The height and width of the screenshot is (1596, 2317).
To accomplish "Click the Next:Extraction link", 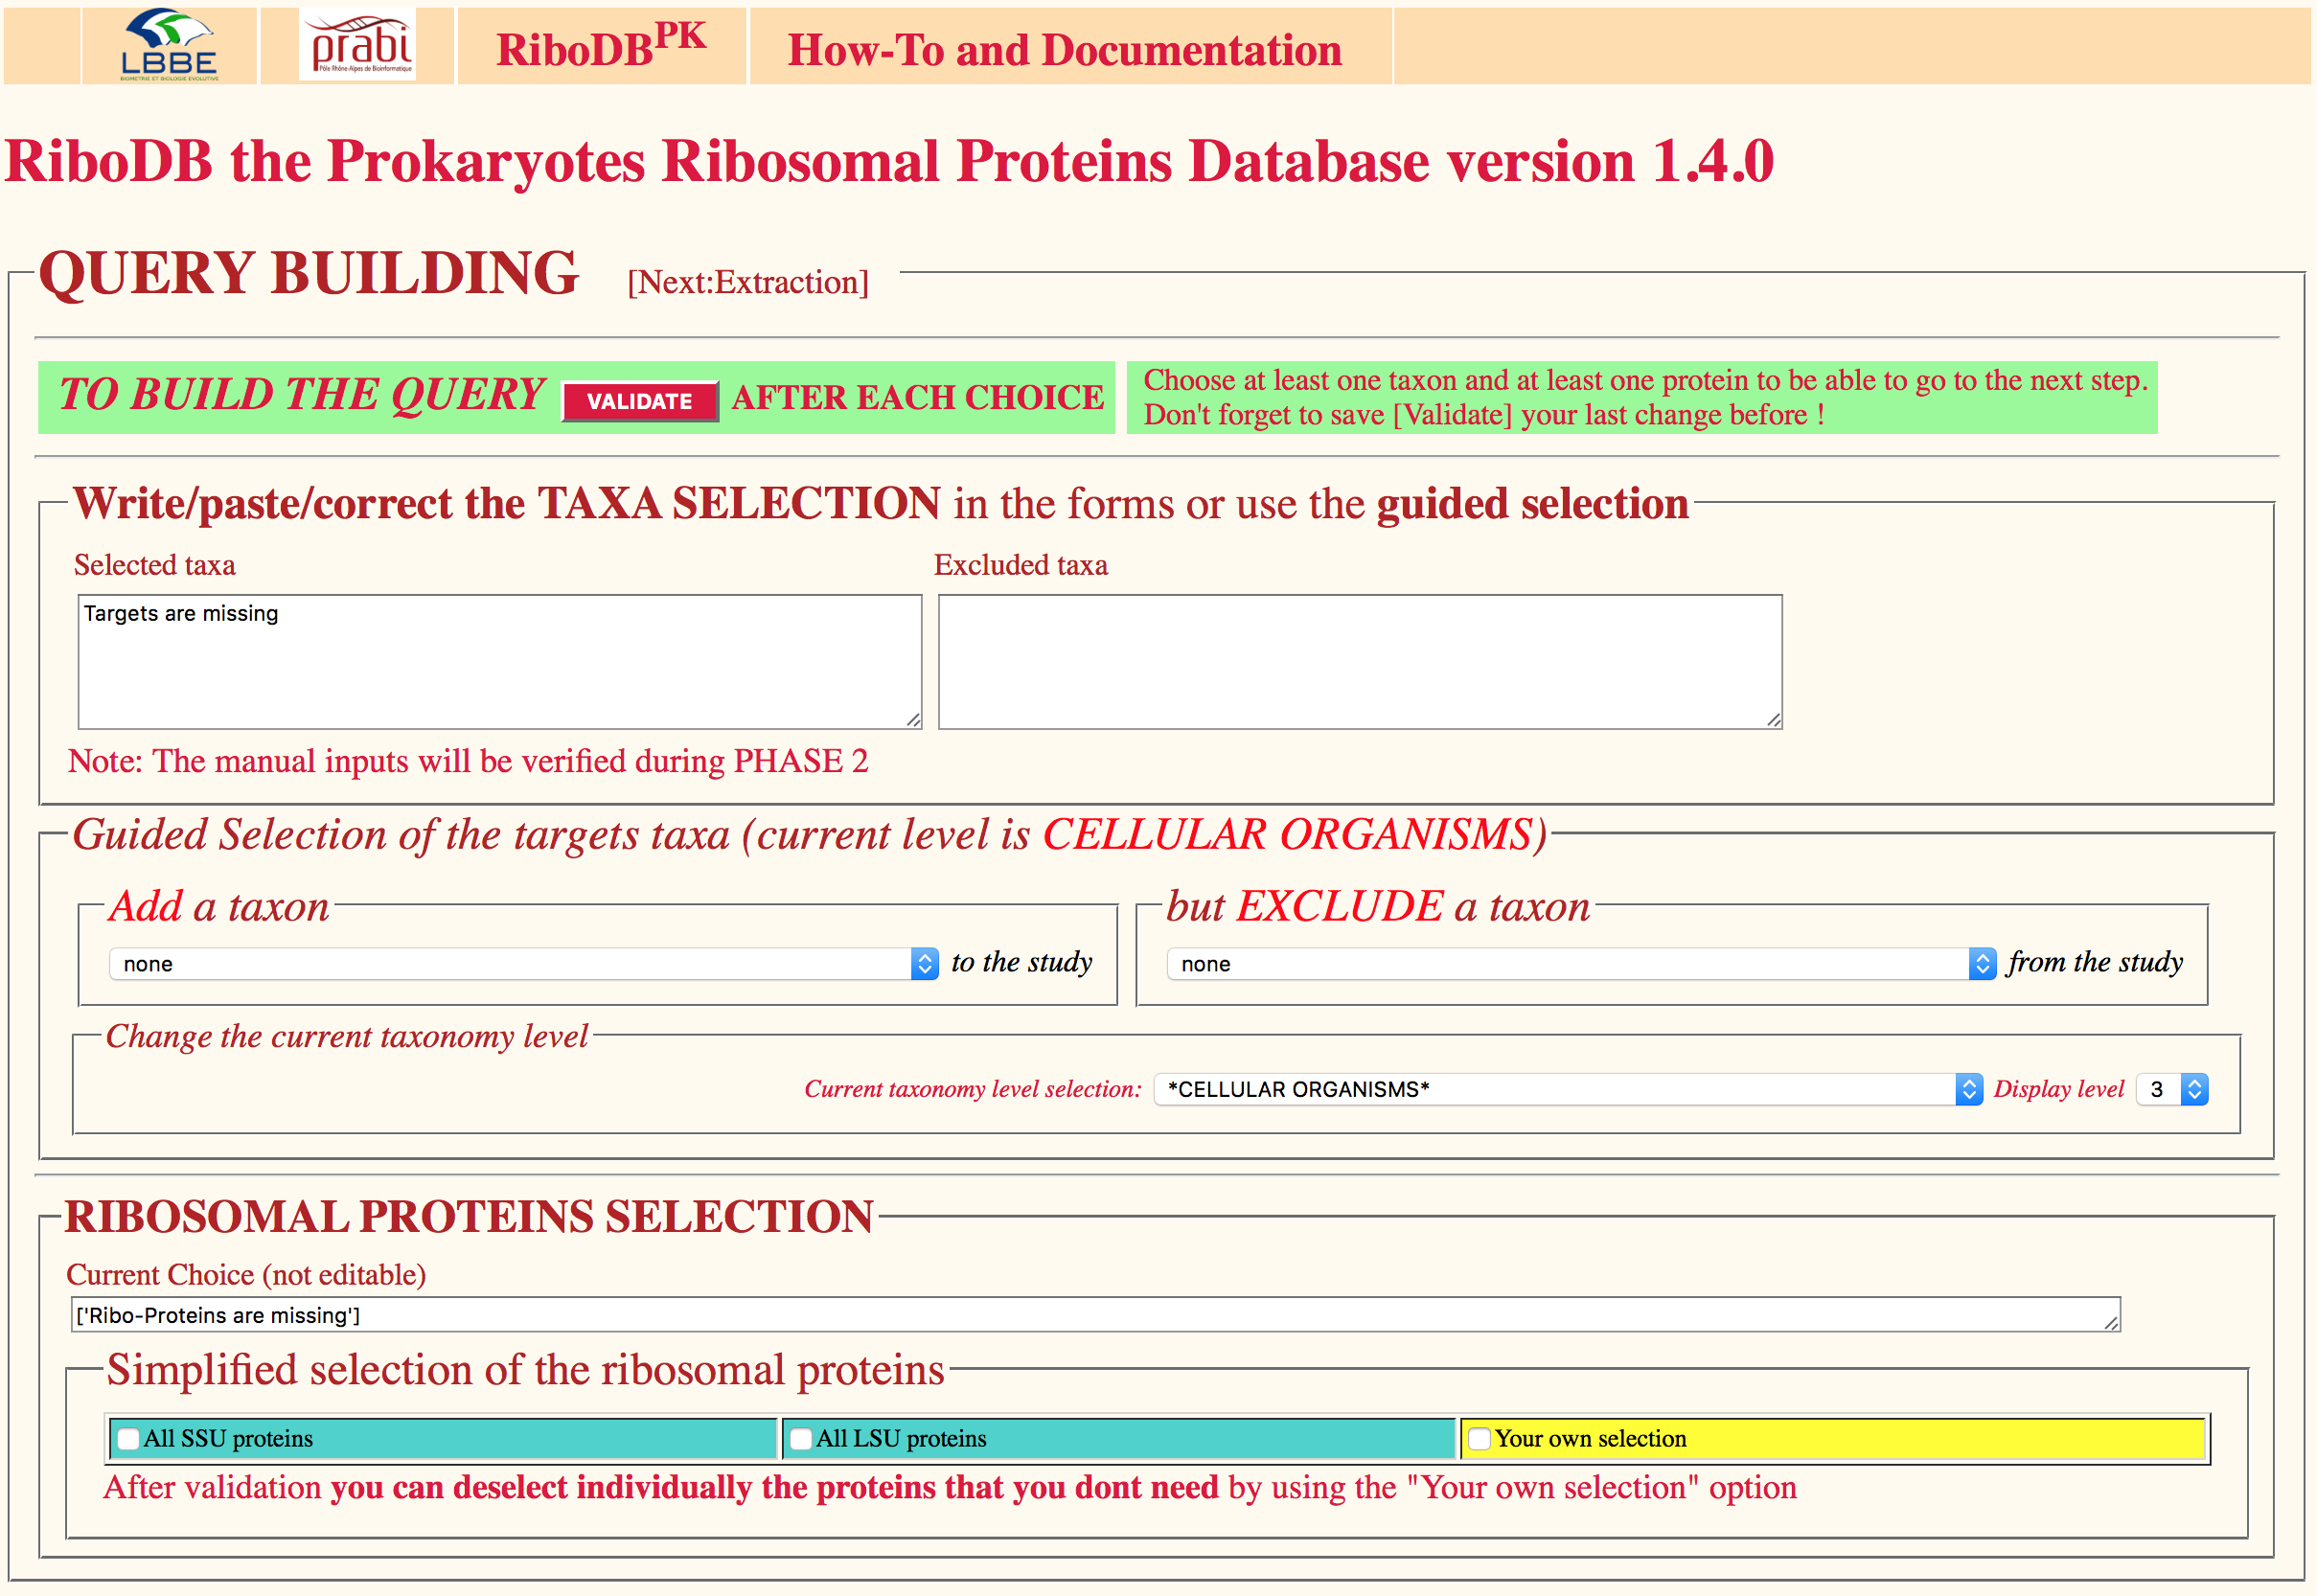I will 747,282.
